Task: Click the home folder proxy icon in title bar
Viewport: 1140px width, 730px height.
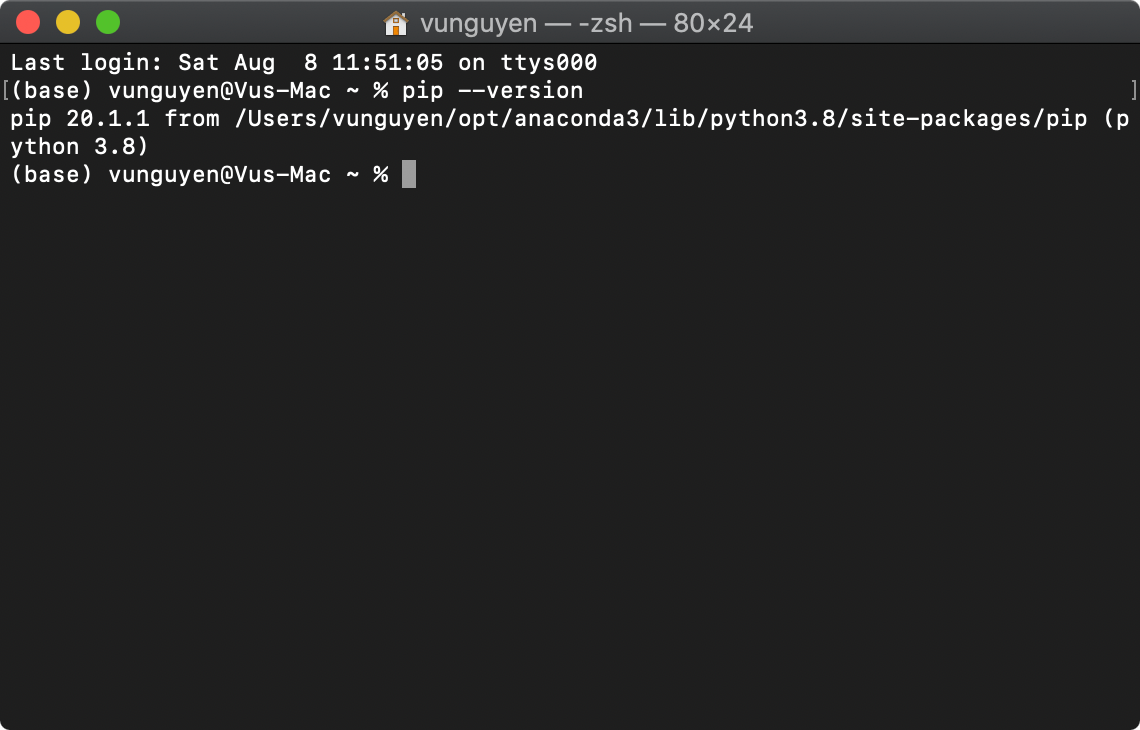Action: (x=396, y=23)
